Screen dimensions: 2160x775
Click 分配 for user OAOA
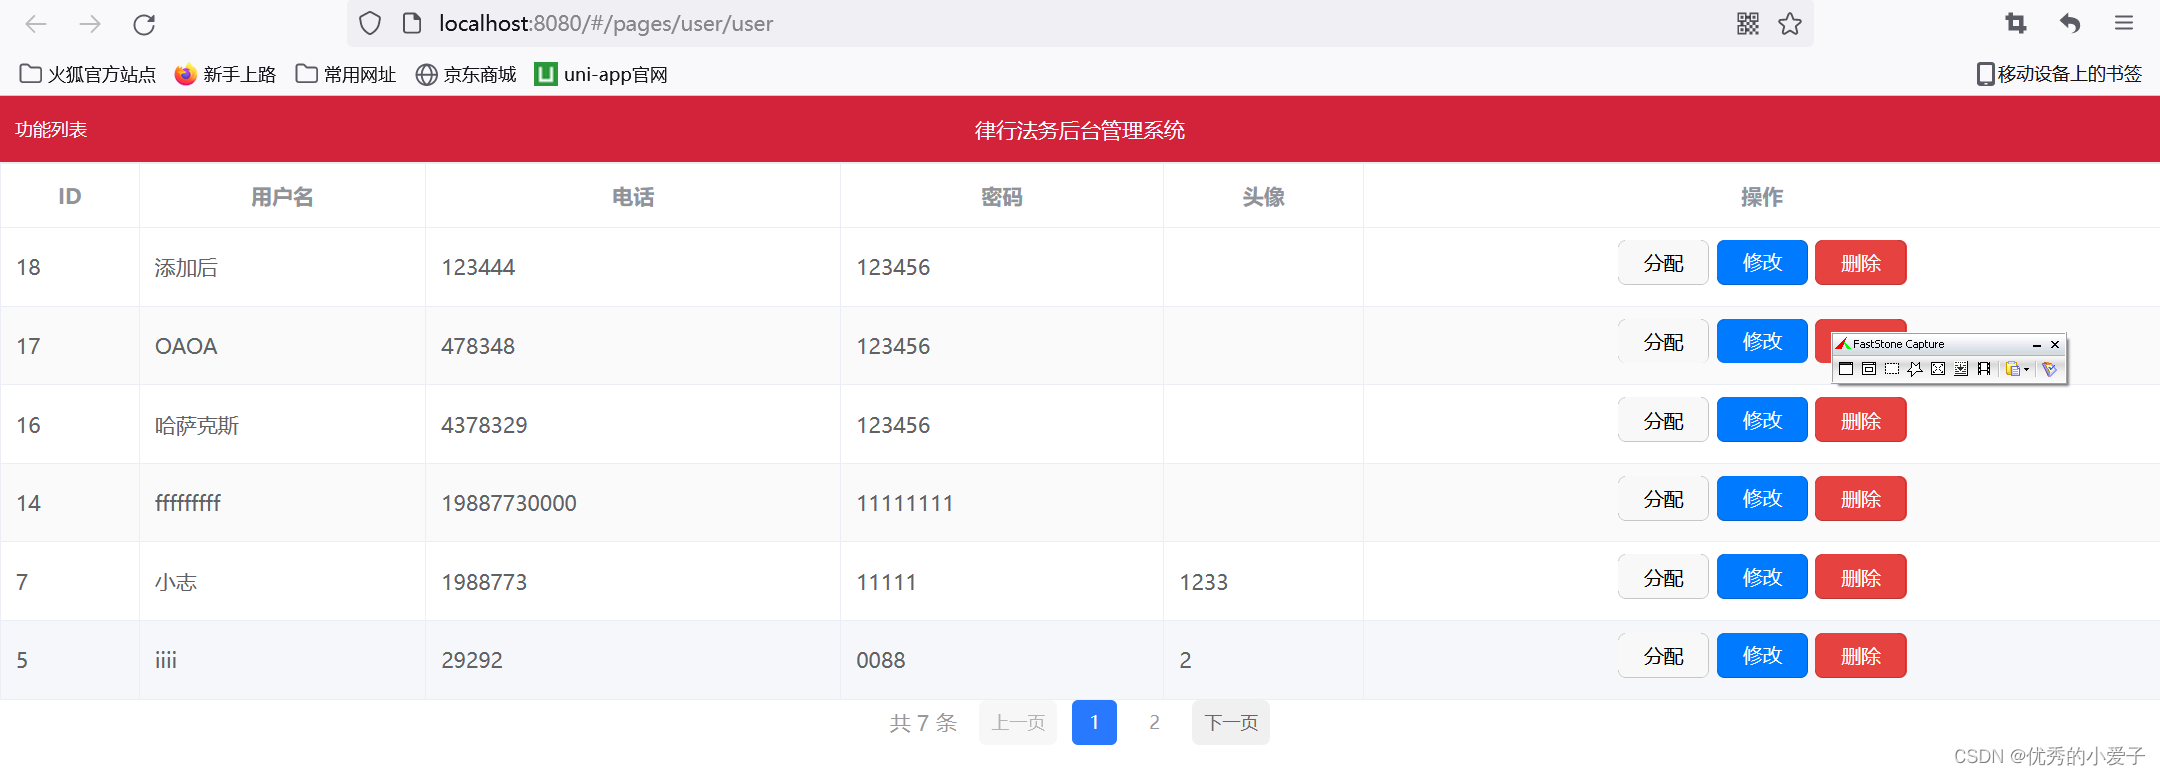1663,341
